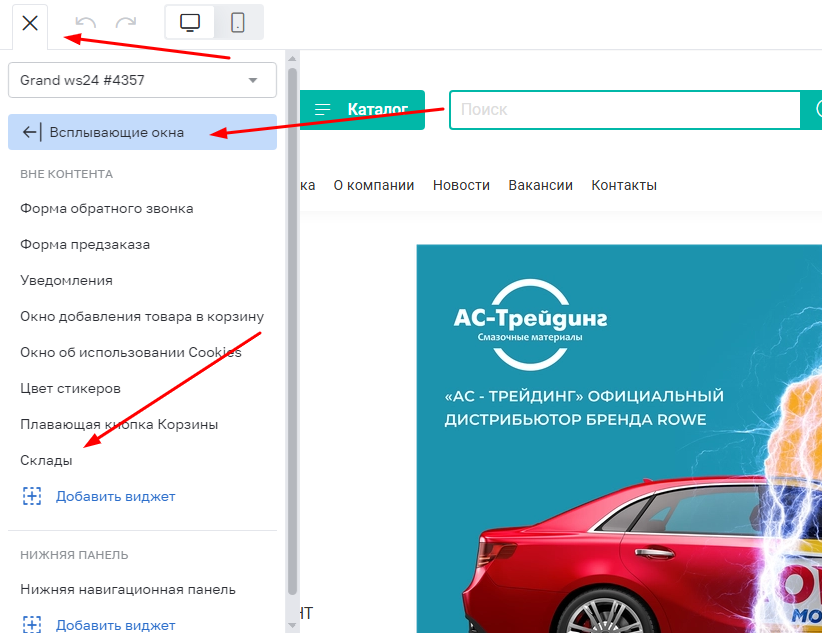Open Форма обратного звонка widget
This screenshot has width=822, height=633.
coord(106,209)
